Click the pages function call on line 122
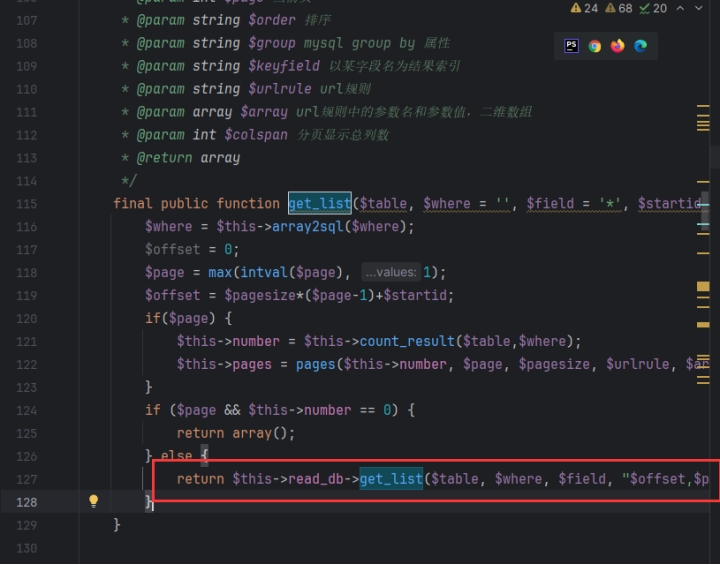This screenshot has width=720, height=565. pos(315,364)
